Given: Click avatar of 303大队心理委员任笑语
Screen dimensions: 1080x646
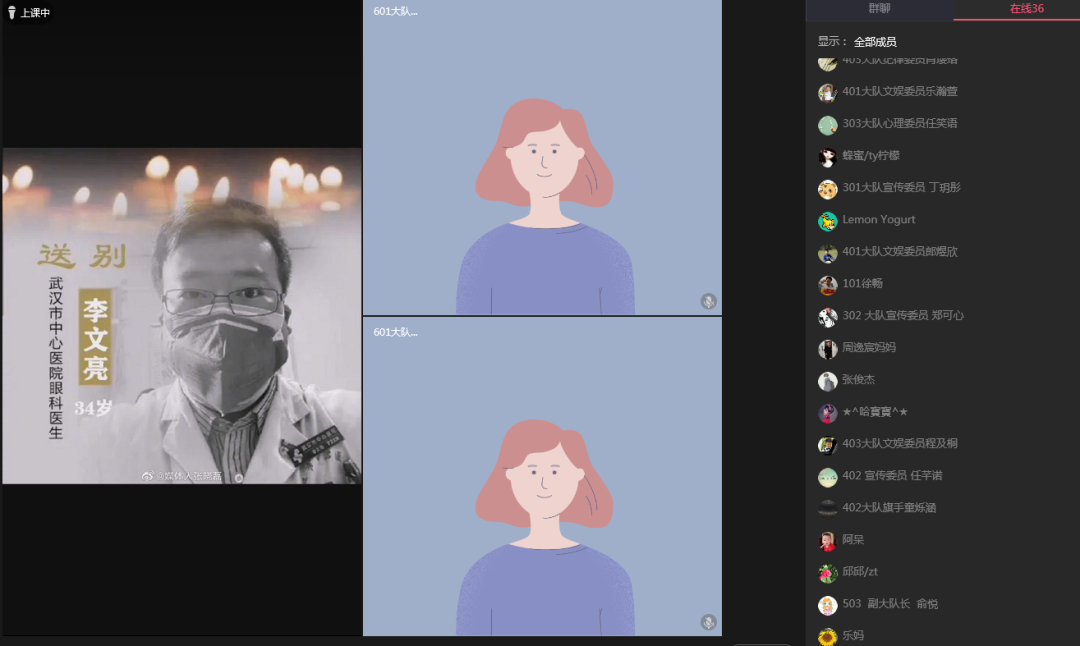Looking at the screenshot, I should [x=827, y=125].
